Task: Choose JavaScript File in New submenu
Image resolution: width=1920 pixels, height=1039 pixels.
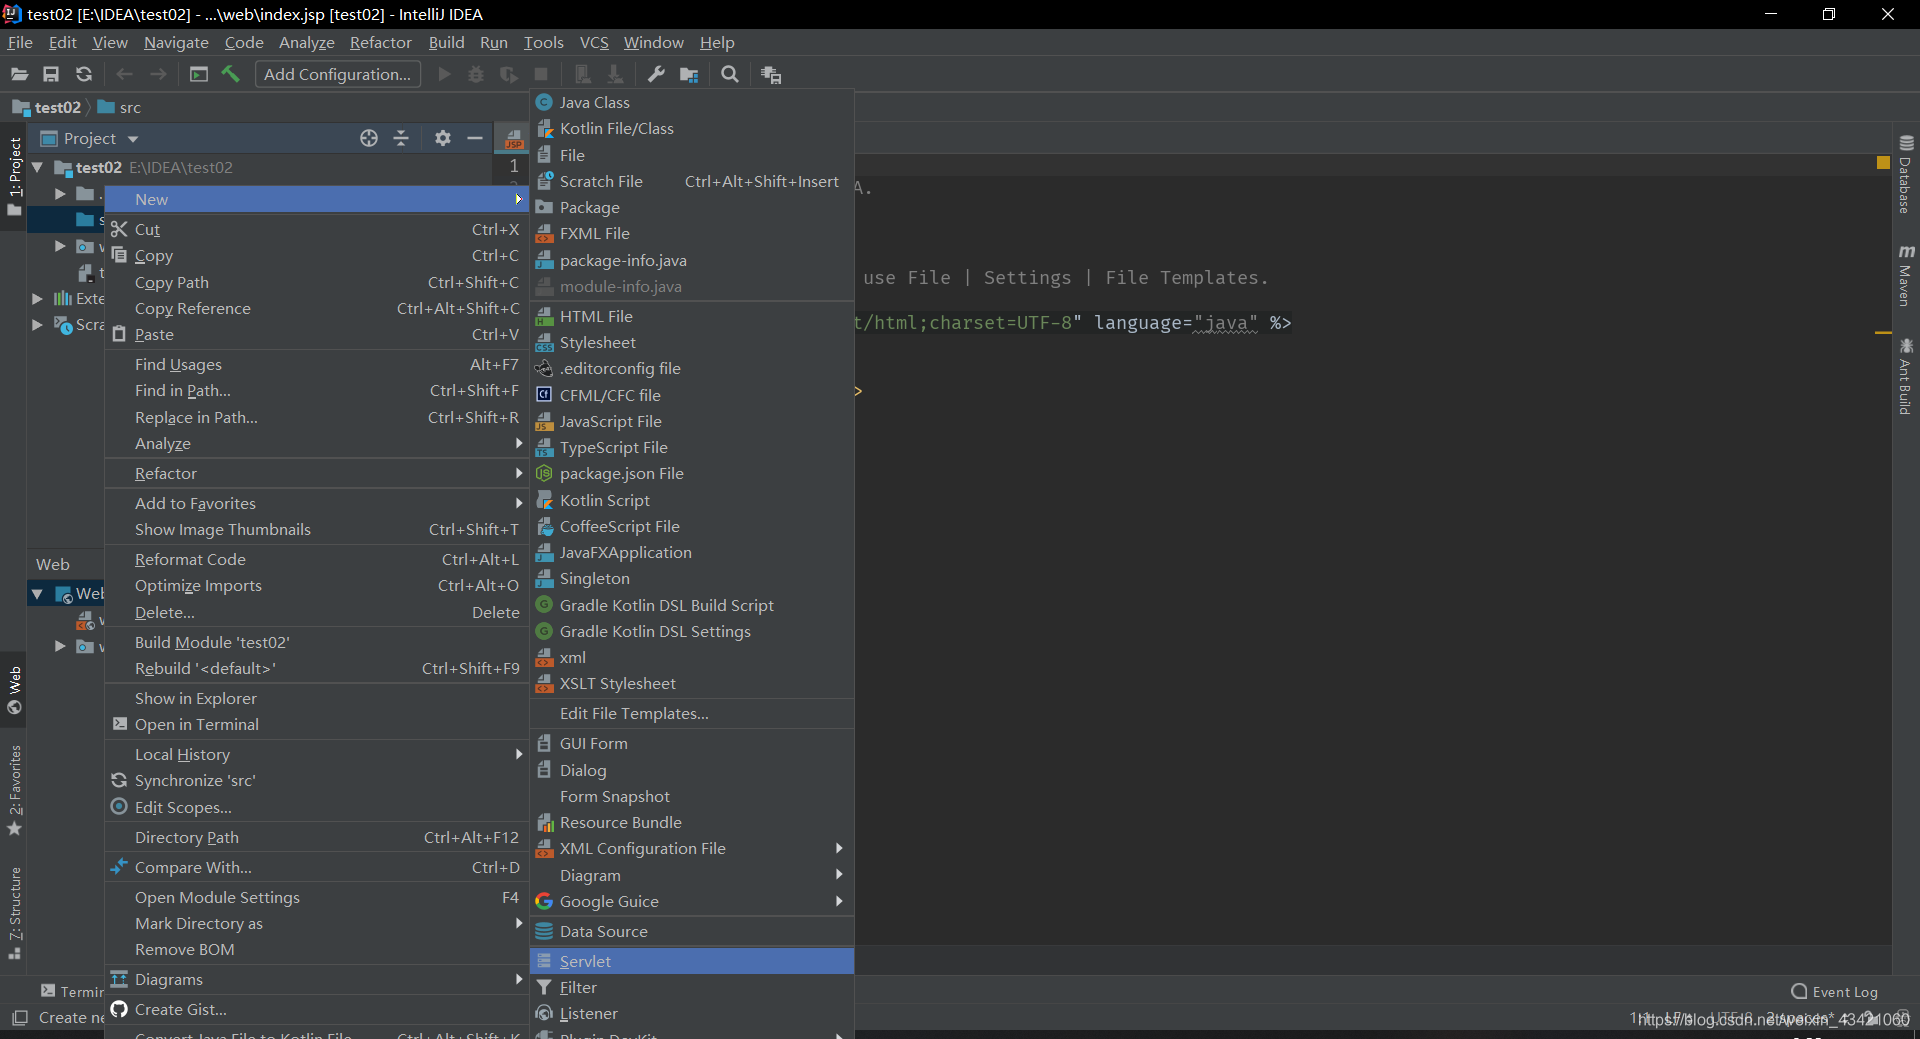Action: click(x=692, y=421)
